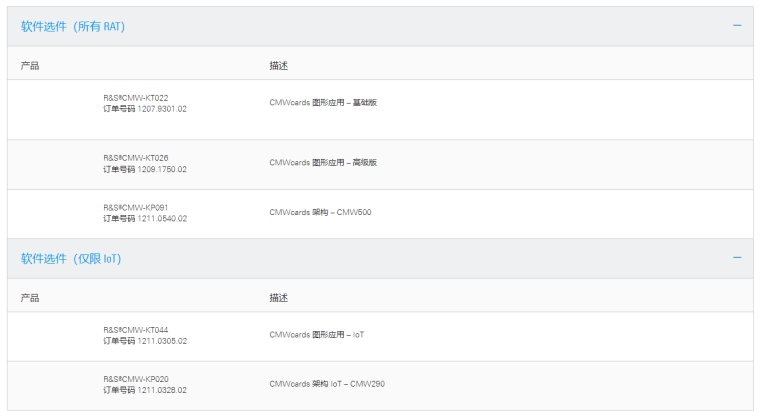The image size is (760, 418).
Task: Click order number 1209.1750.02
Action: coord(162,169)
